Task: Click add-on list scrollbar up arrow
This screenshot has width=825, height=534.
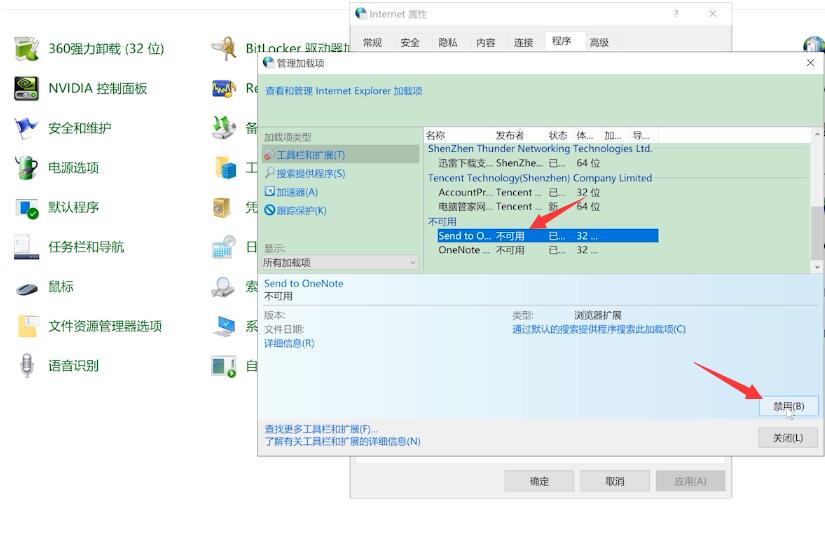Action: [x=818, y=134]
